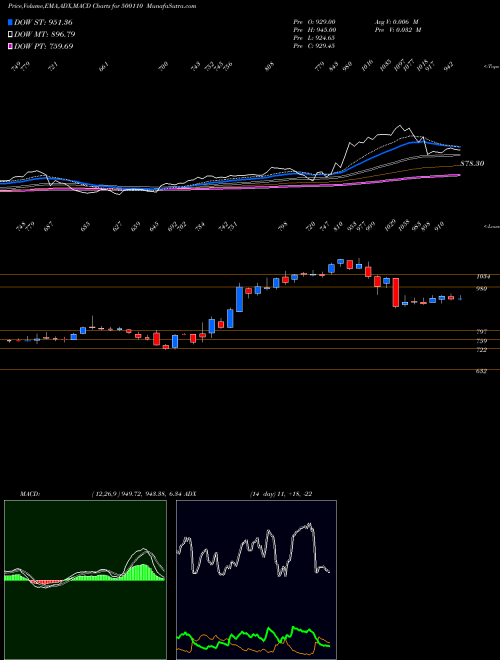This screenshot has width=500, height=660.
Task: Open the dark blue ADX indicator panel
Action: [x=256, y=580]
